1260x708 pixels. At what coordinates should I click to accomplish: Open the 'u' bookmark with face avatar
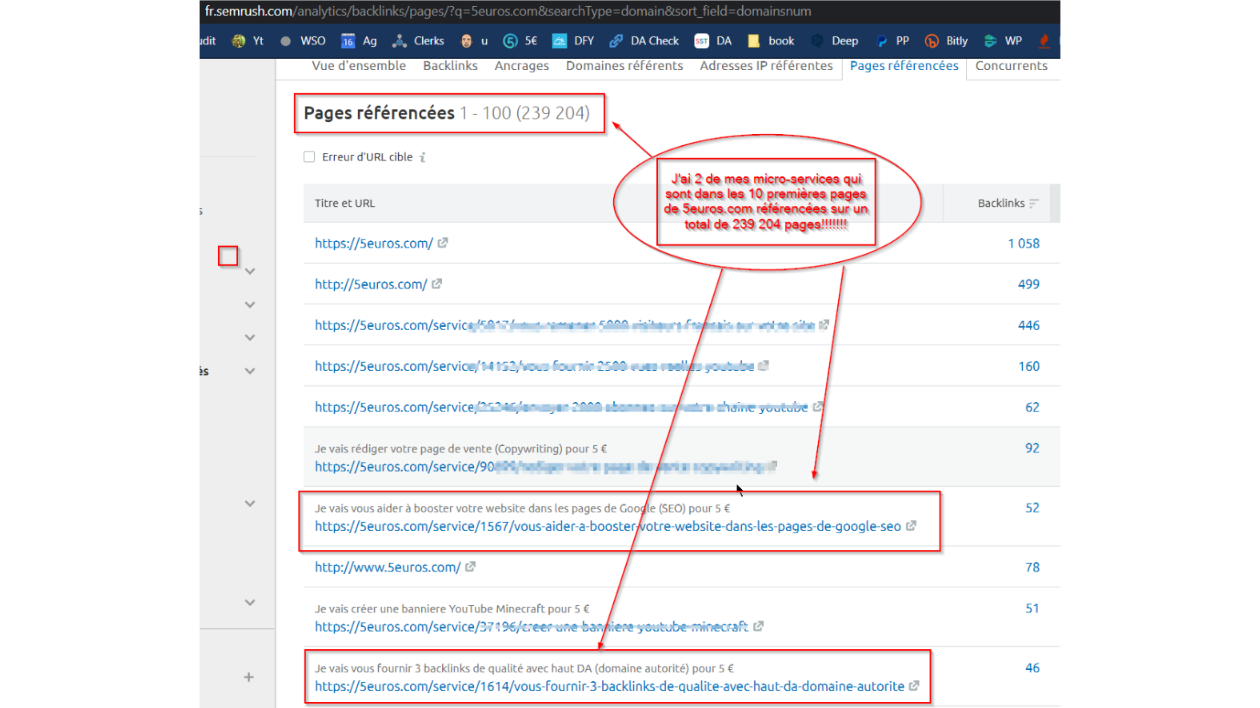[x=474, y=41]
